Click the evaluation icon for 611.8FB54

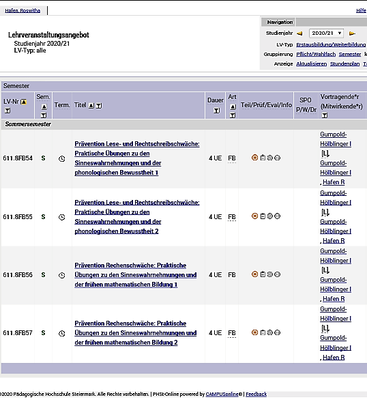[270, 158]
